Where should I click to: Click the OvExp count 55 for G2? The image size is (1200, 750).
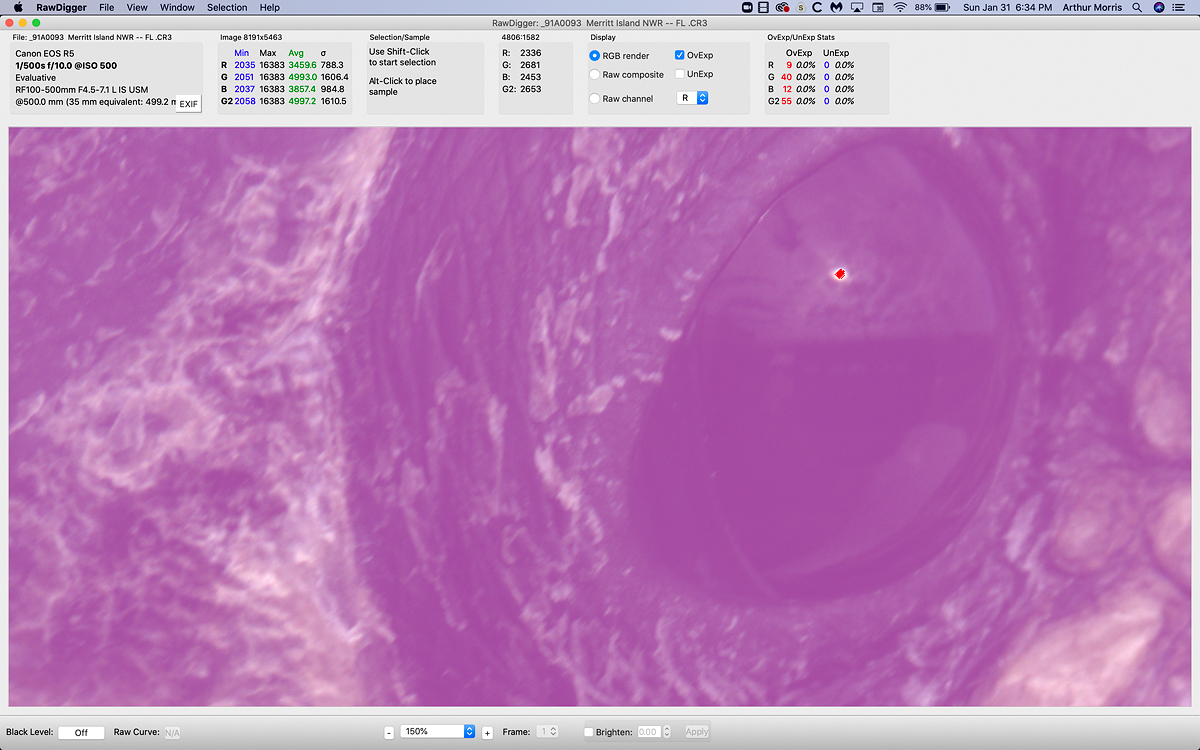point(786,101)
